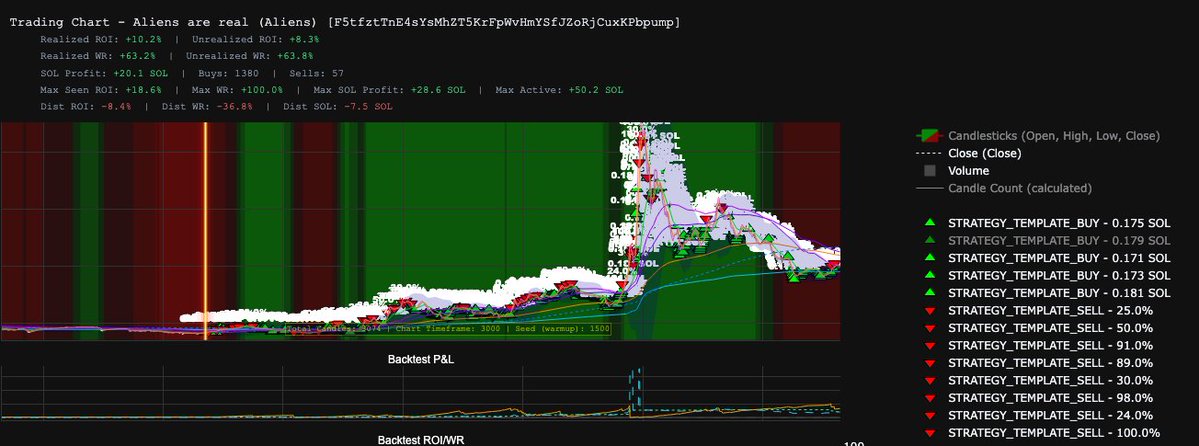Screen dimensions: 1199x446
Task: Click the orange vertical line on the price chart
Action: (205, 230)
